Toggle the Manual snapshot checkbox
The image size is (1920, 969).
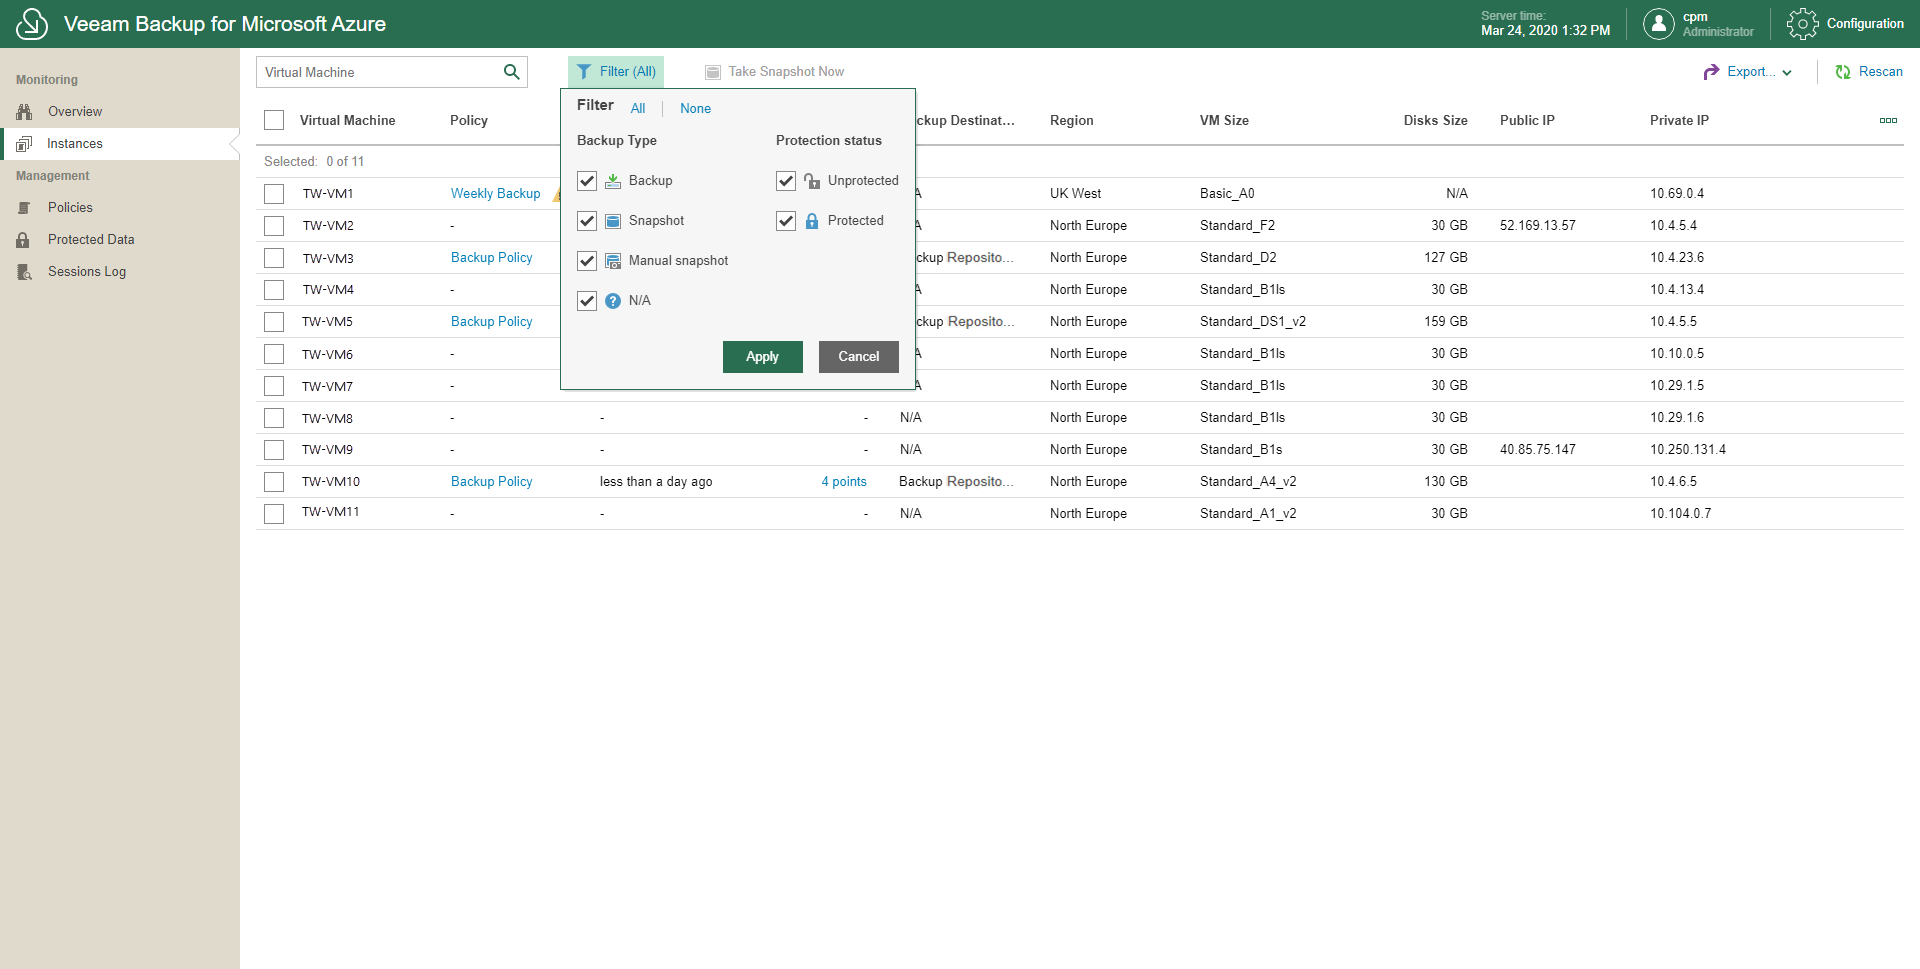(587, 261)
